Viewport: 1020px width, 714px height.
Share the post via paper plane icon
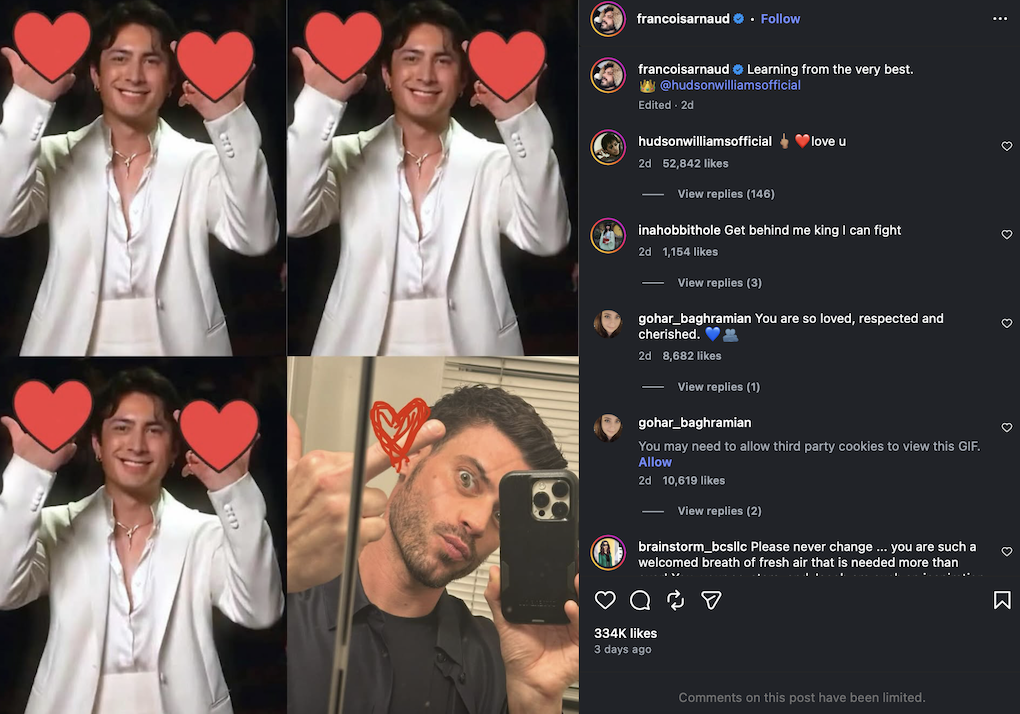pos(711,600)
